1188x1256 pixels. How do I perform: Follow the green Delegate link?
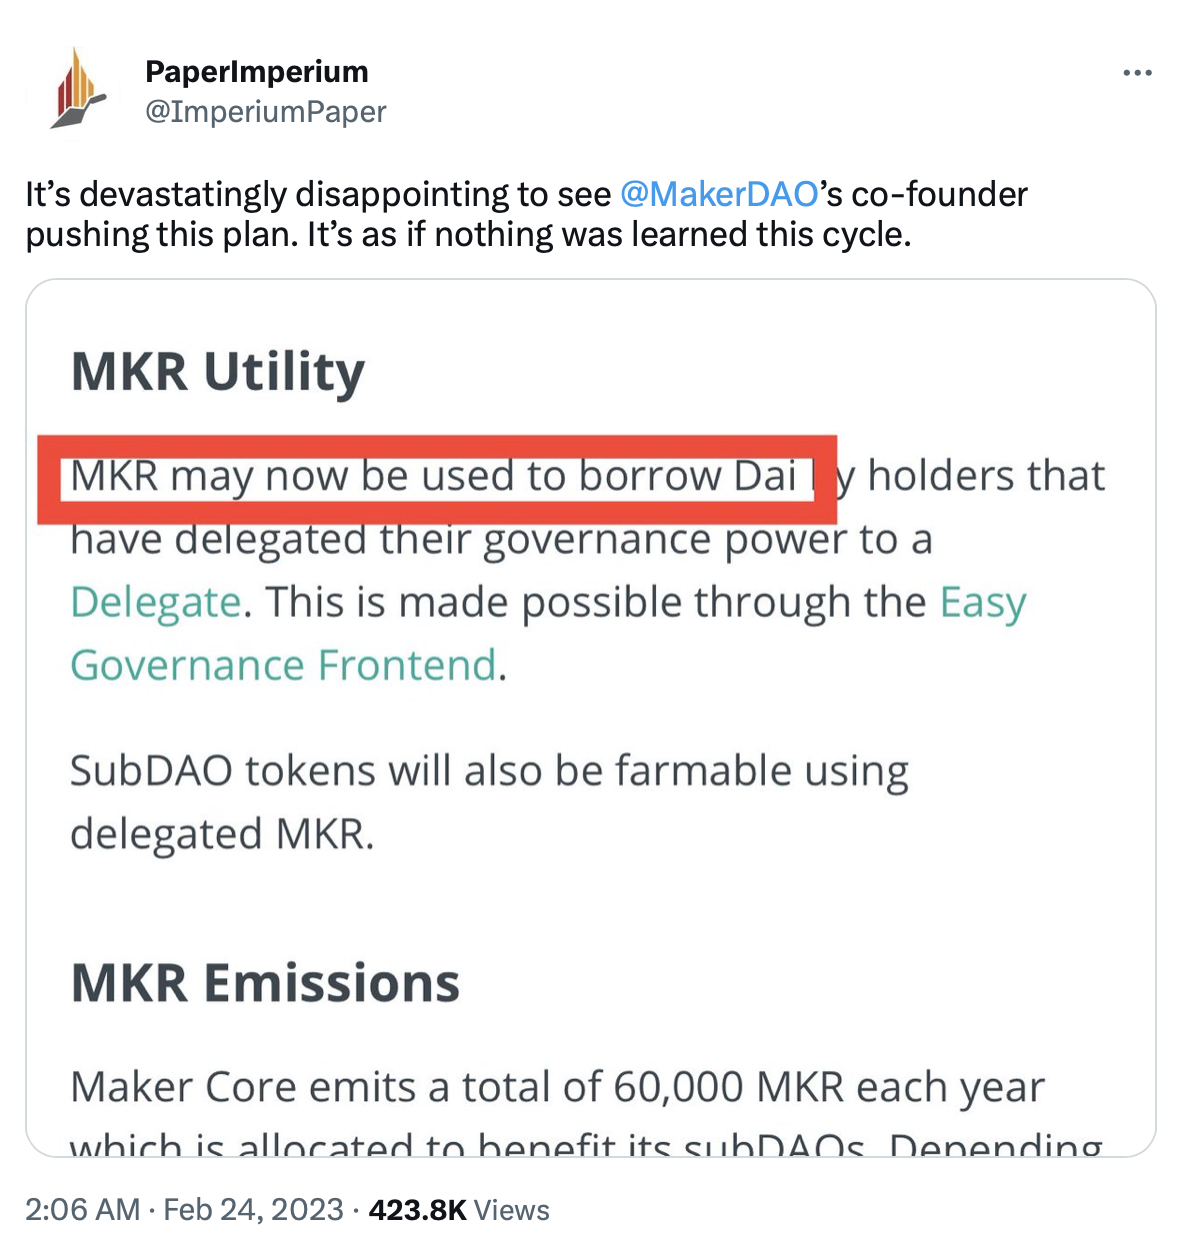(155, 603)
